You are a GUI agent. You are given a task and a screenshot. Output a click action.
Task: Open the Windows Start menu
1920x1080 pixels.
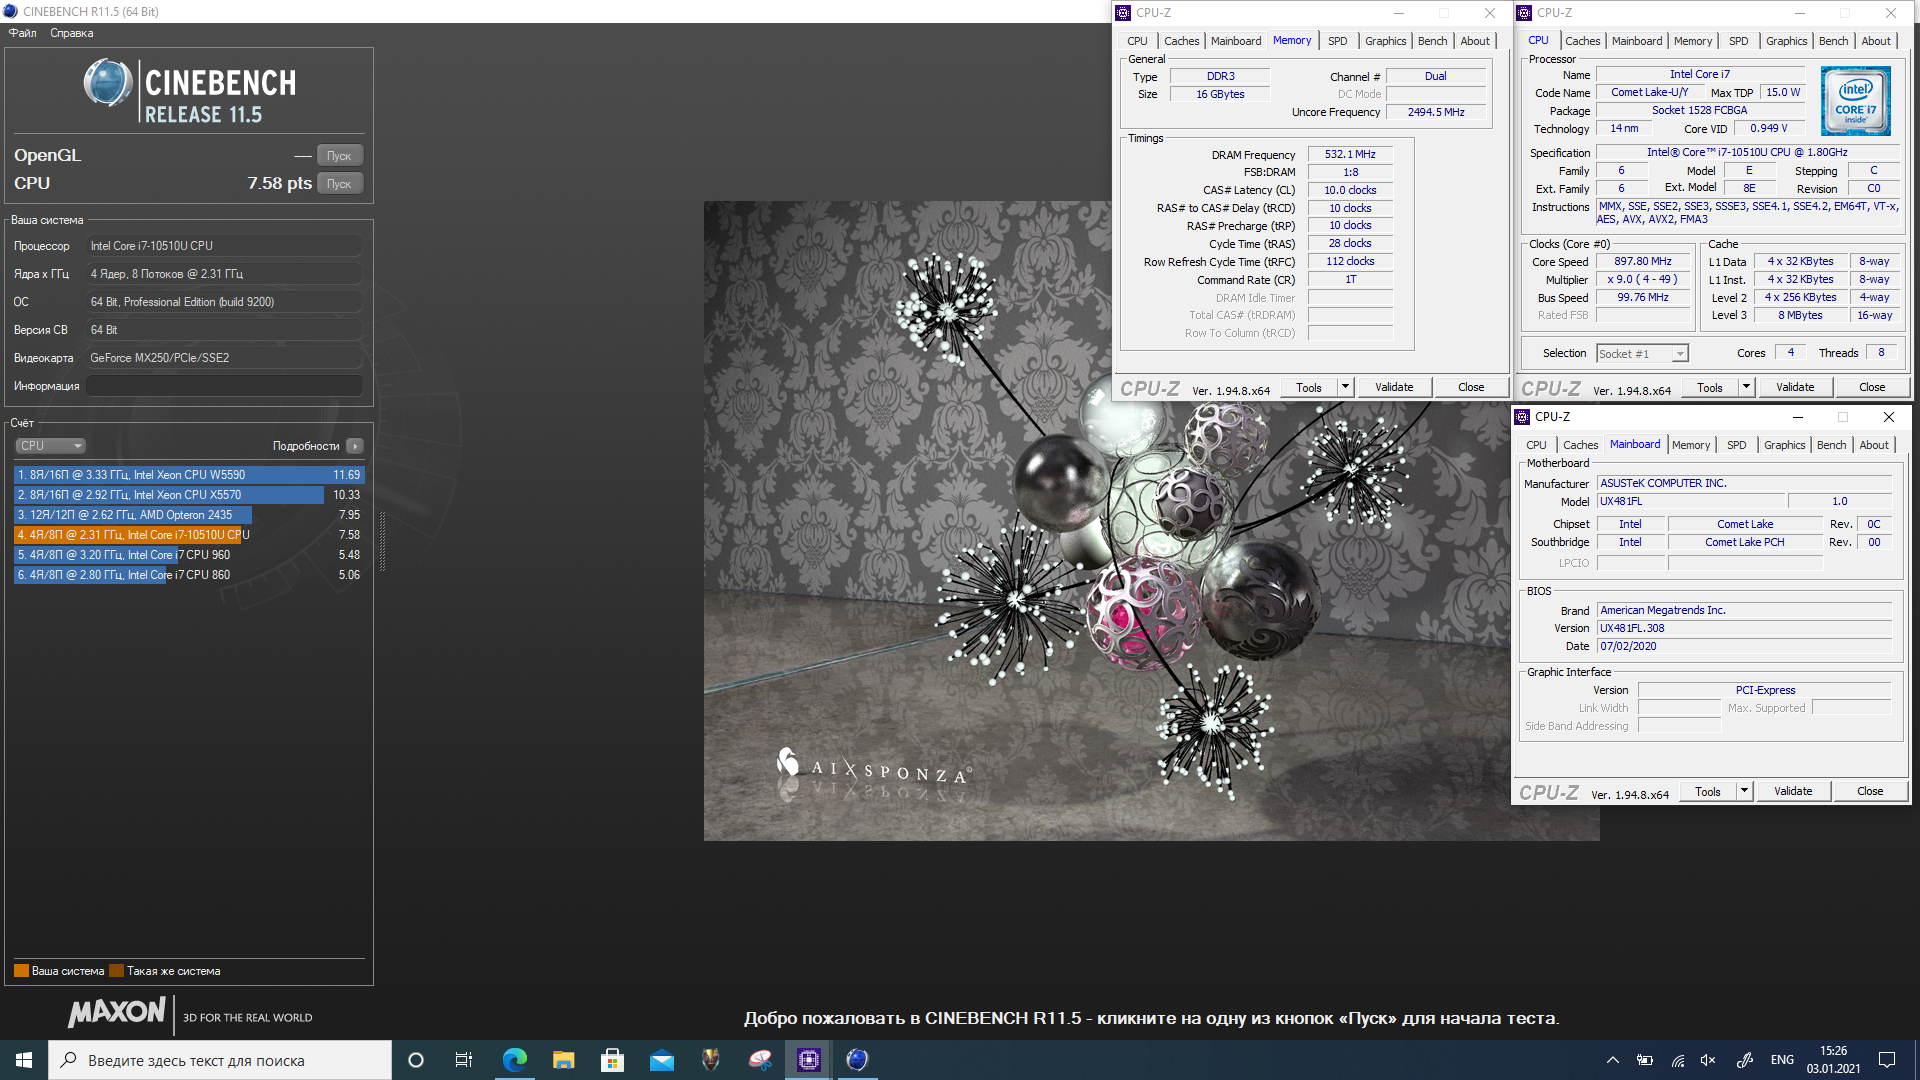coord(24,1060)
